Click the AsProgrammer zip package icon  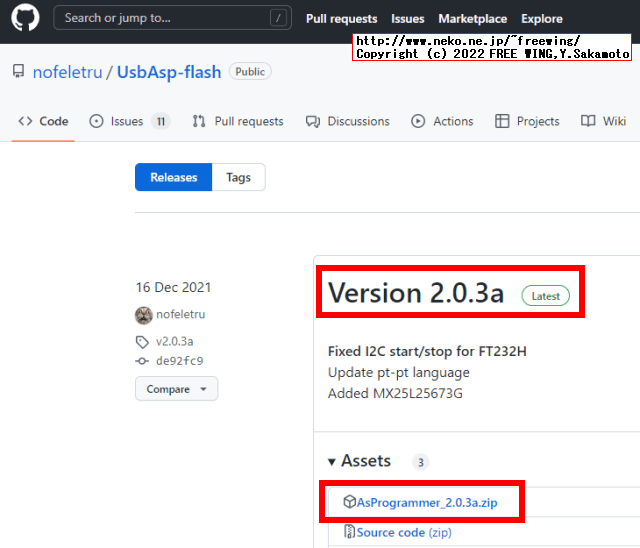349,502
